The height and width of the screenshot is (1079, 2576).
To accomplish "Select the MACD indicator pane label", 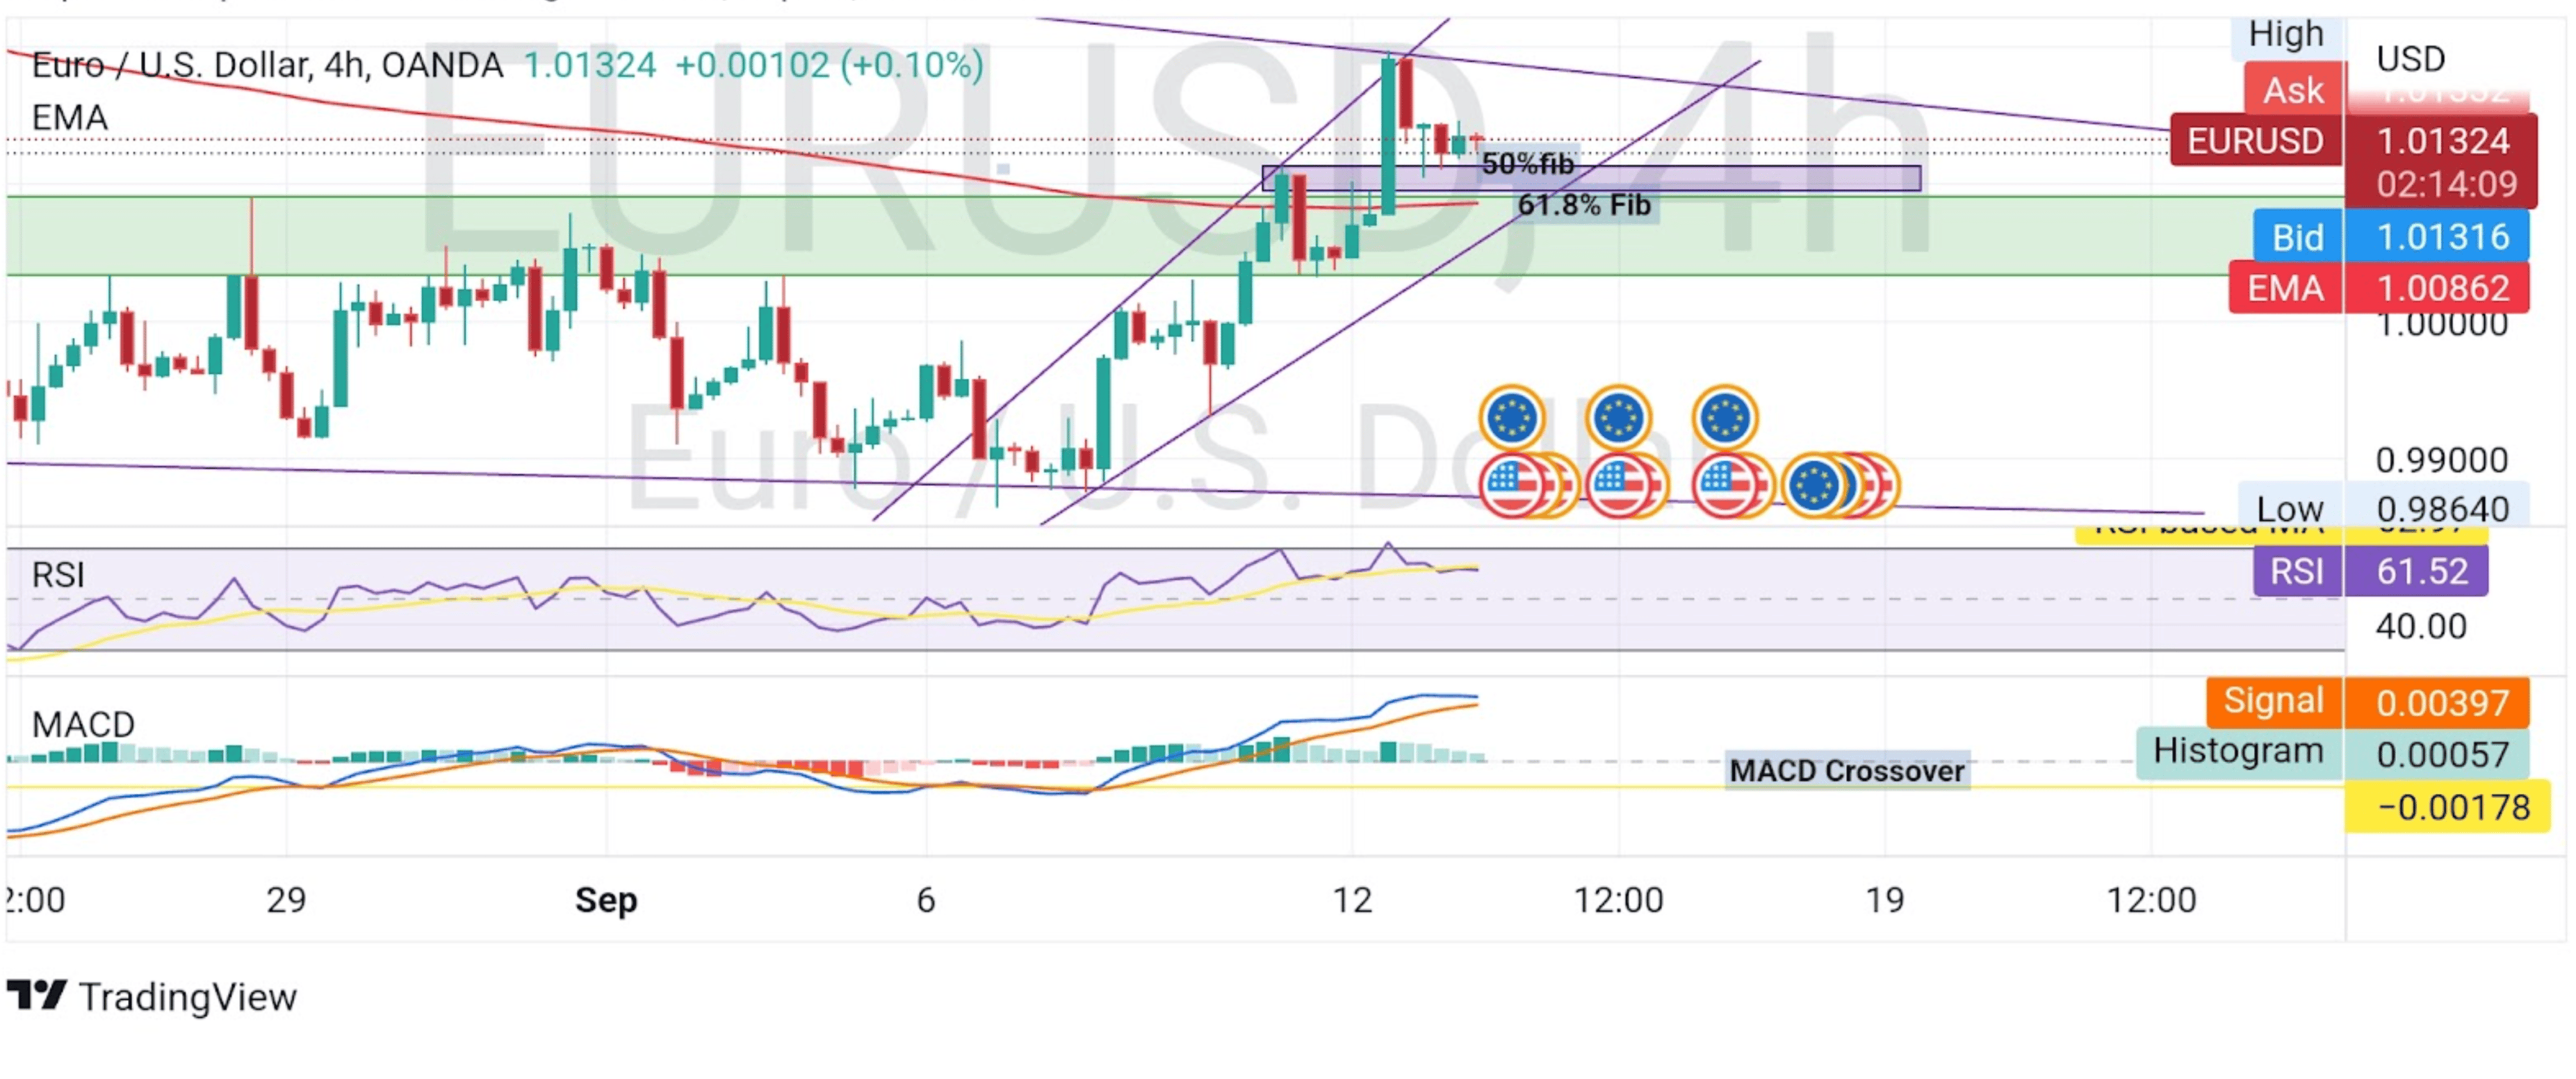I will click(83, 724).
